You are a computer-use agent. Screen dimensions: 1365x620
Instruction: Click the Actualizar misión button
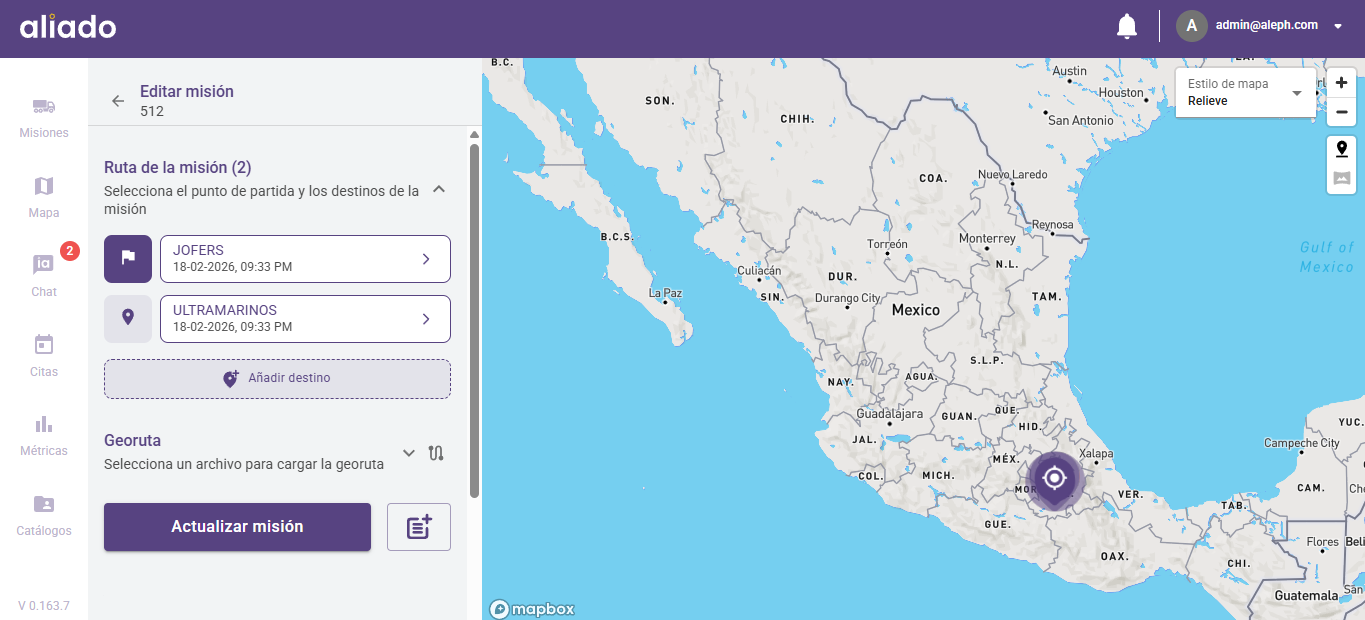tap(237, 527)
